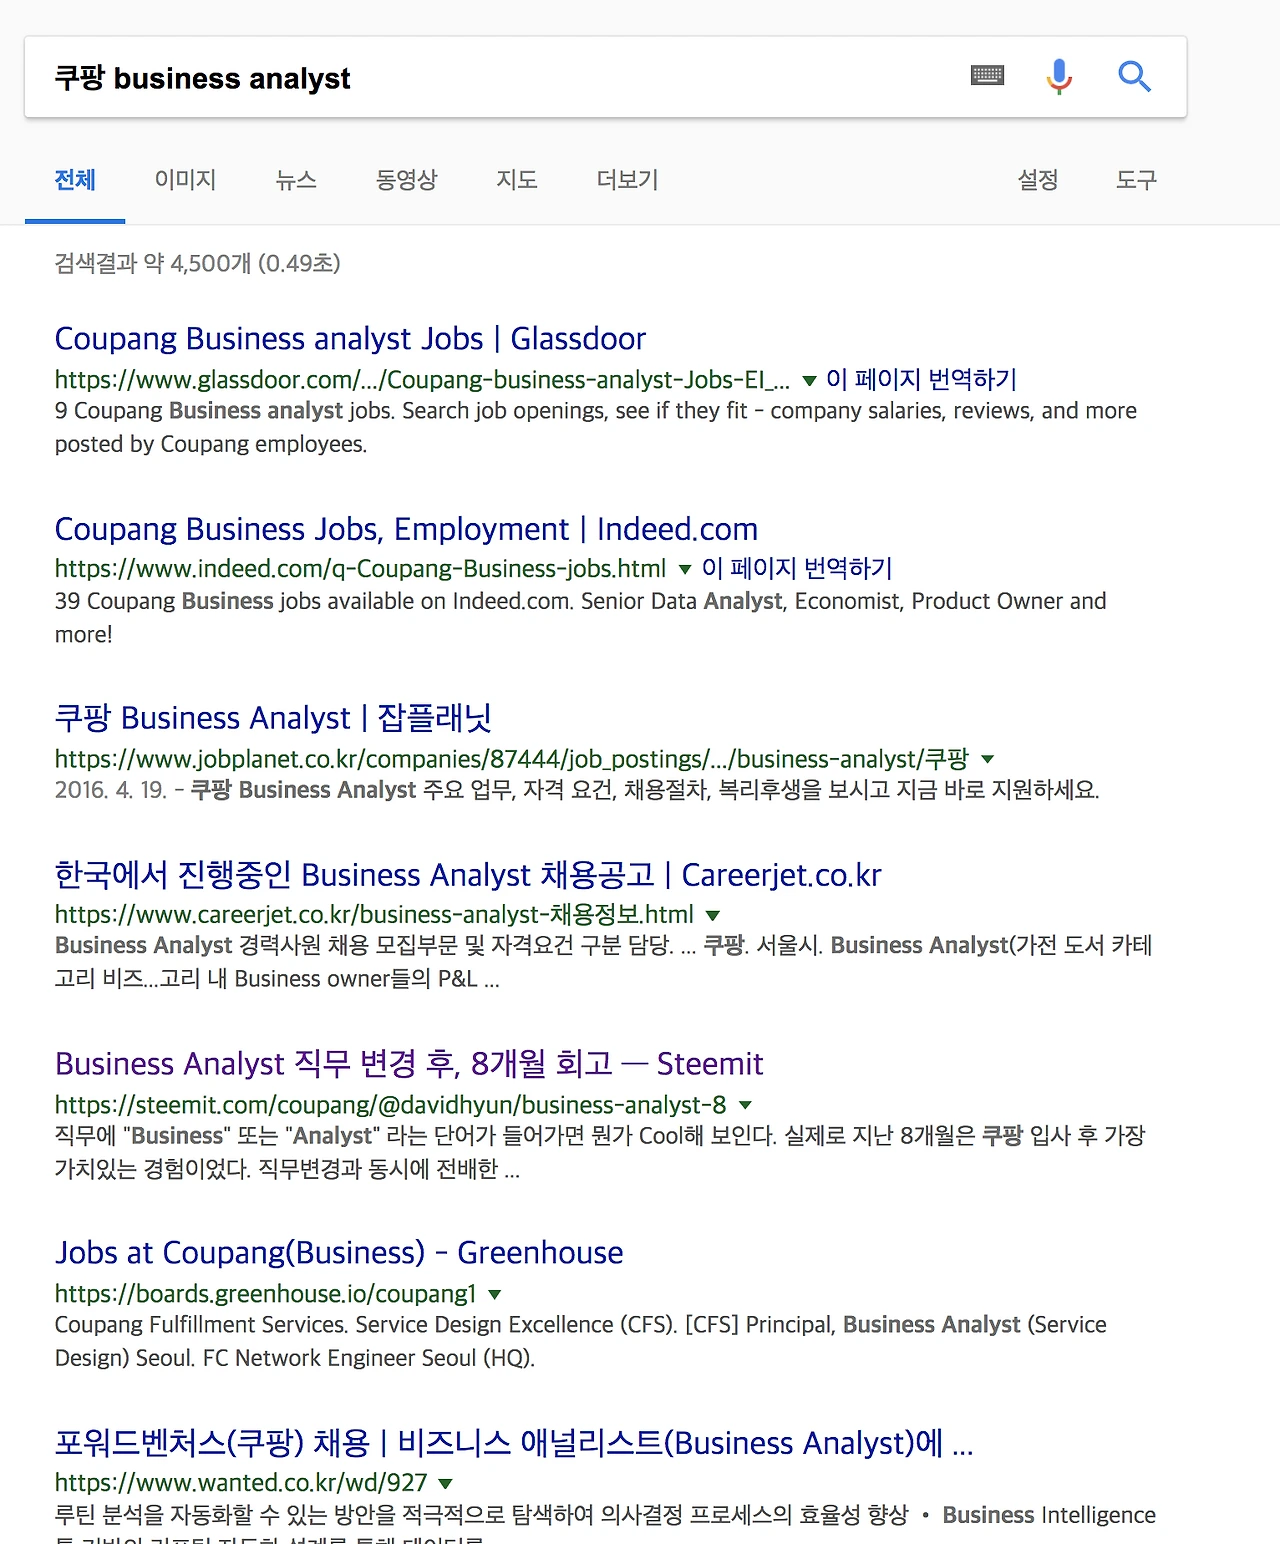Switch to the 지도 tab

tap(517, 180)
